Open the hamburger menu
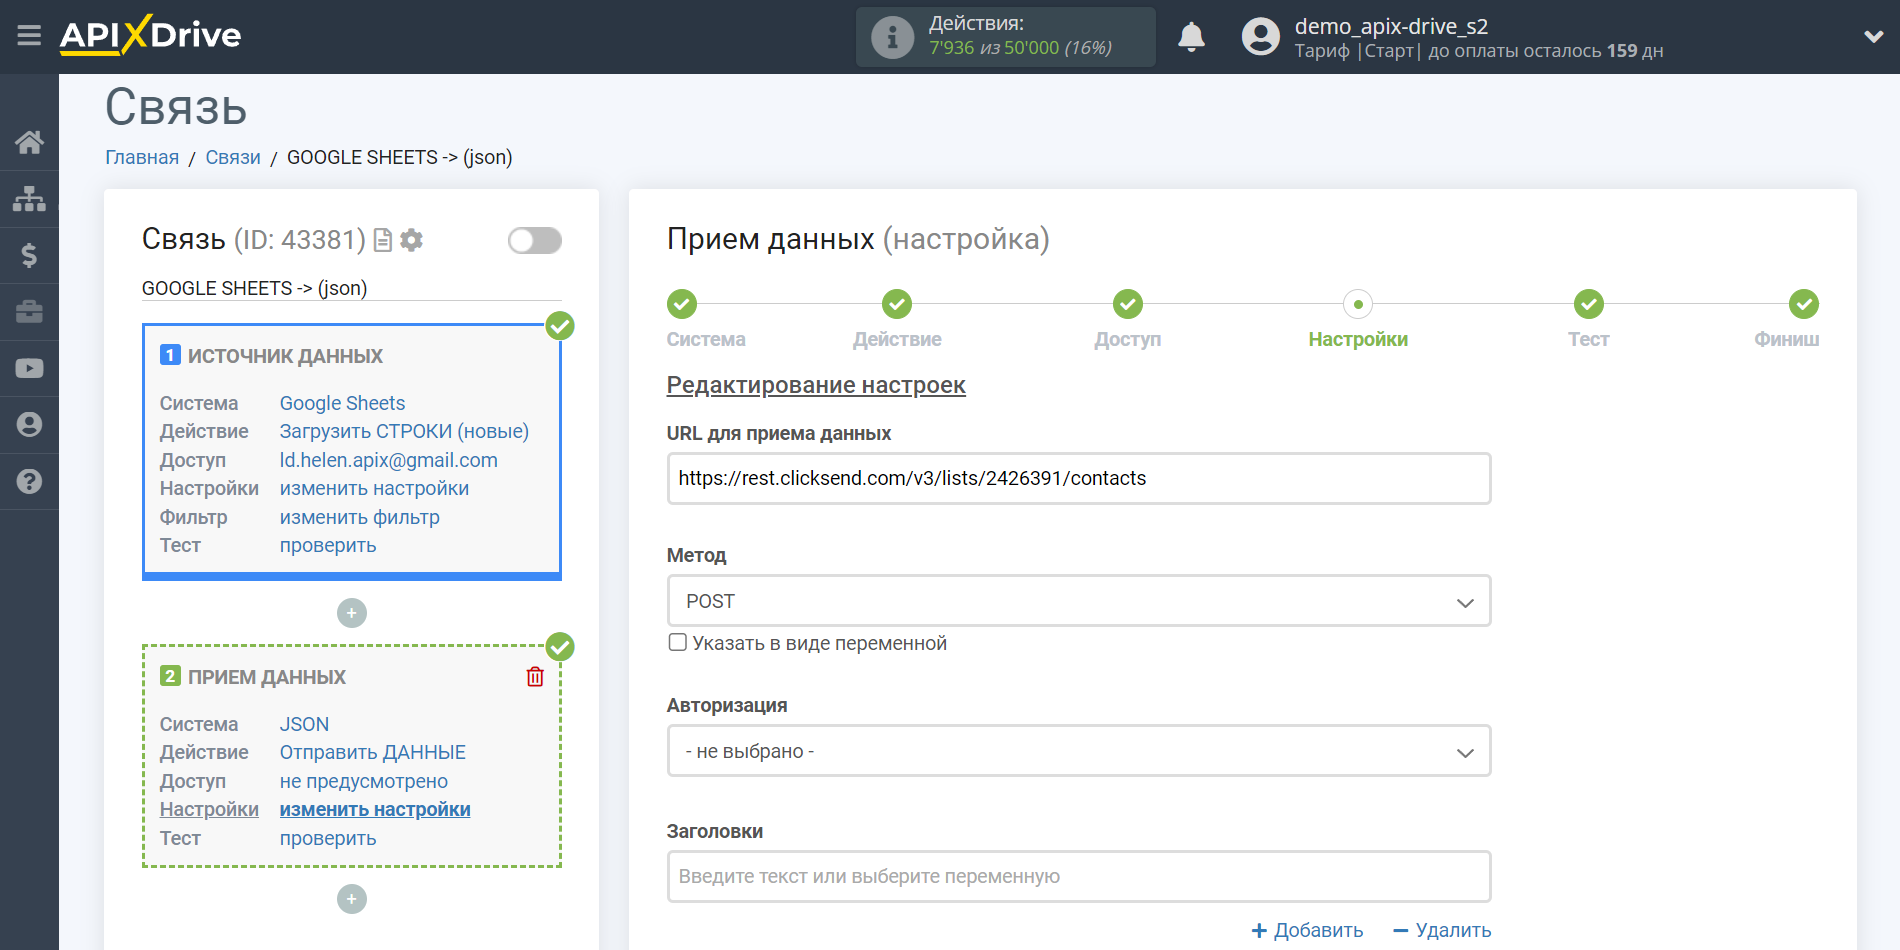The width and height of the screenshot is (1900, 950). click(29, 36)
